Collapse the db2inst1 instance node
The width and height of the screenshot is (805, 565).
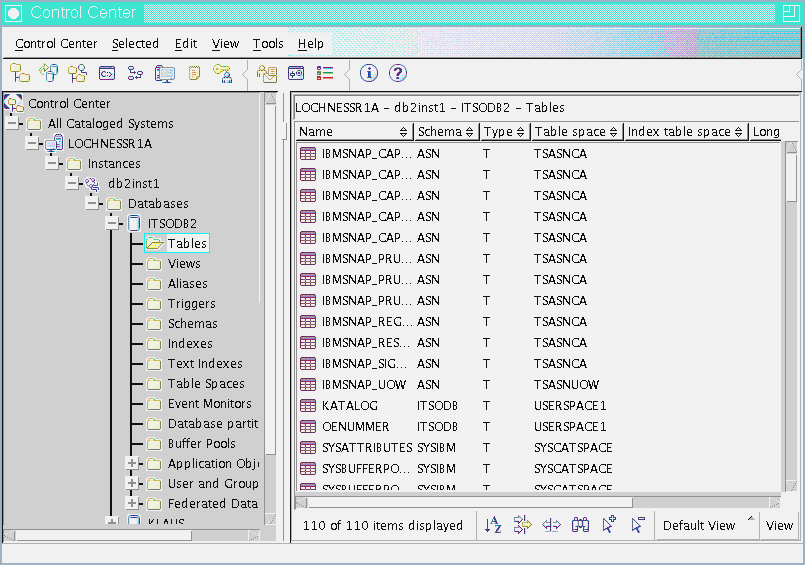click(x=72, y=183)
